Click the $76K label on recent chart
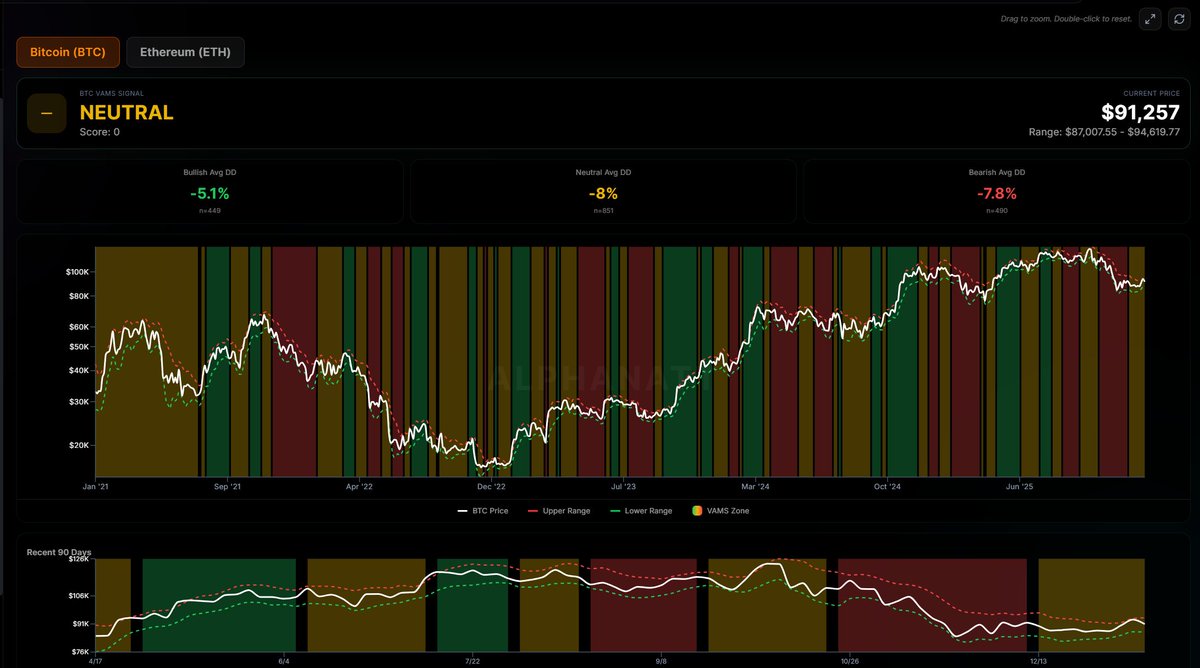Viewport: 1200px width, 668px height. (80, 652)
